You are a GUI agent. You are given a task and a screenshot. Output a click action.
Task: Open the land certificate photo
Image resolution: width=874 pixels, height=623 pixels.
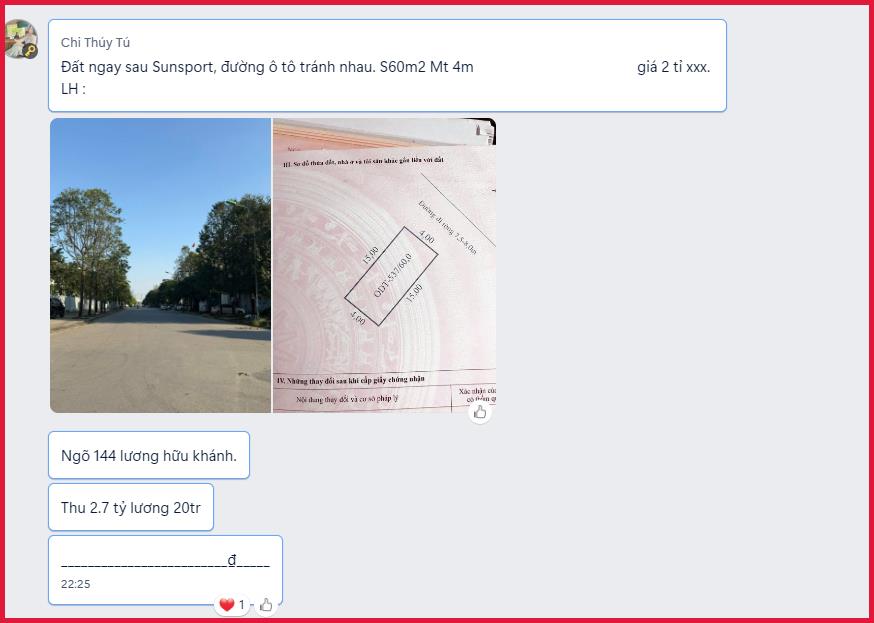pos(384,265)
